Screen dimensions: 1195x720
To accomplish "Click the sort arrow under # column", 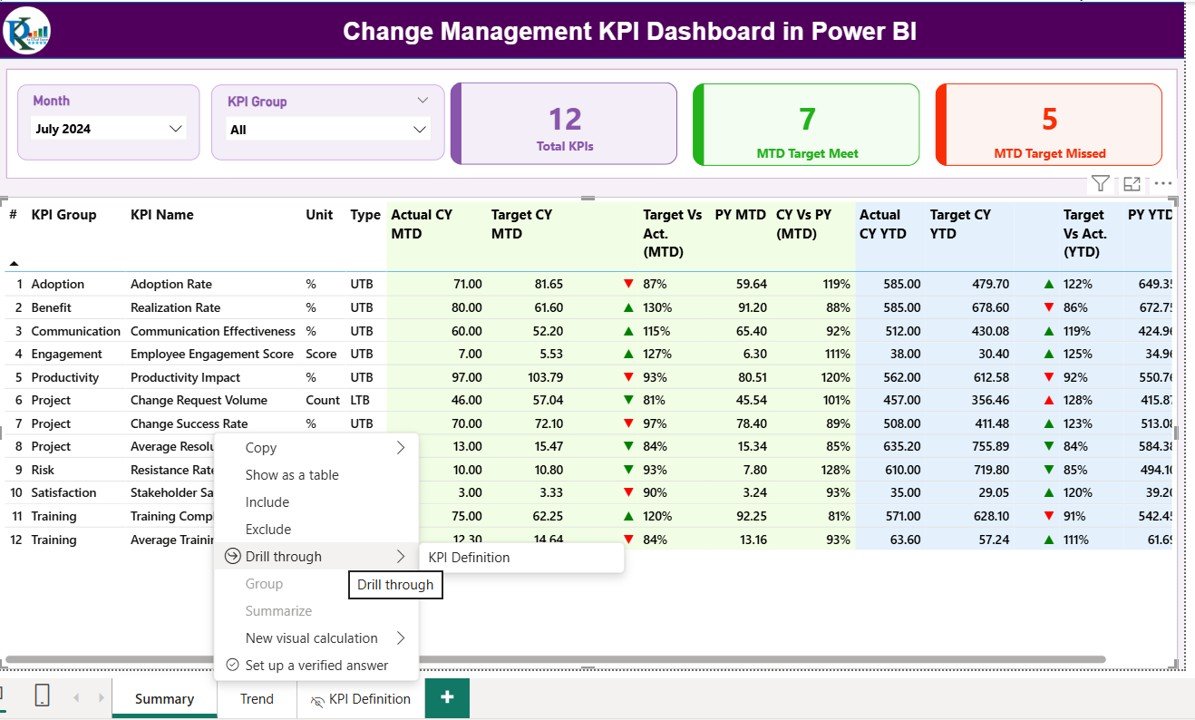I will tap(14, 263).
